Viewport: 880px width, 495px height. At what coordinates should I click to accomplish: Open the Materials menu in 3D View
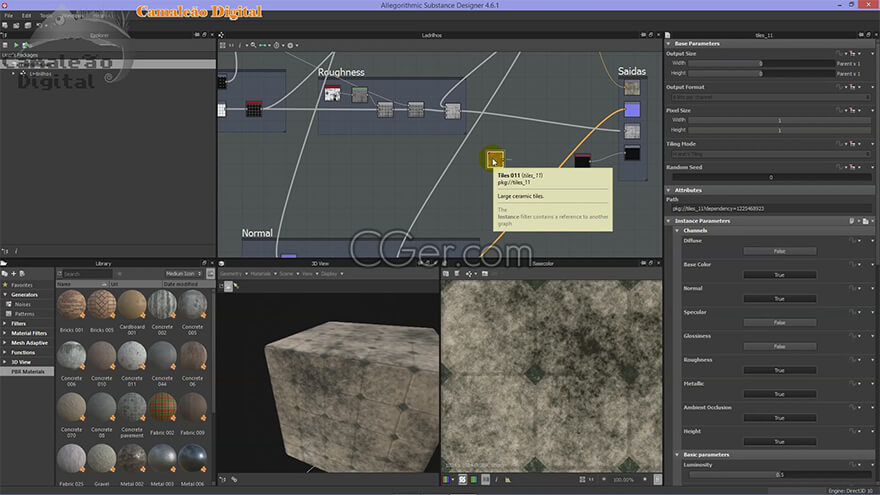[263, 274]
